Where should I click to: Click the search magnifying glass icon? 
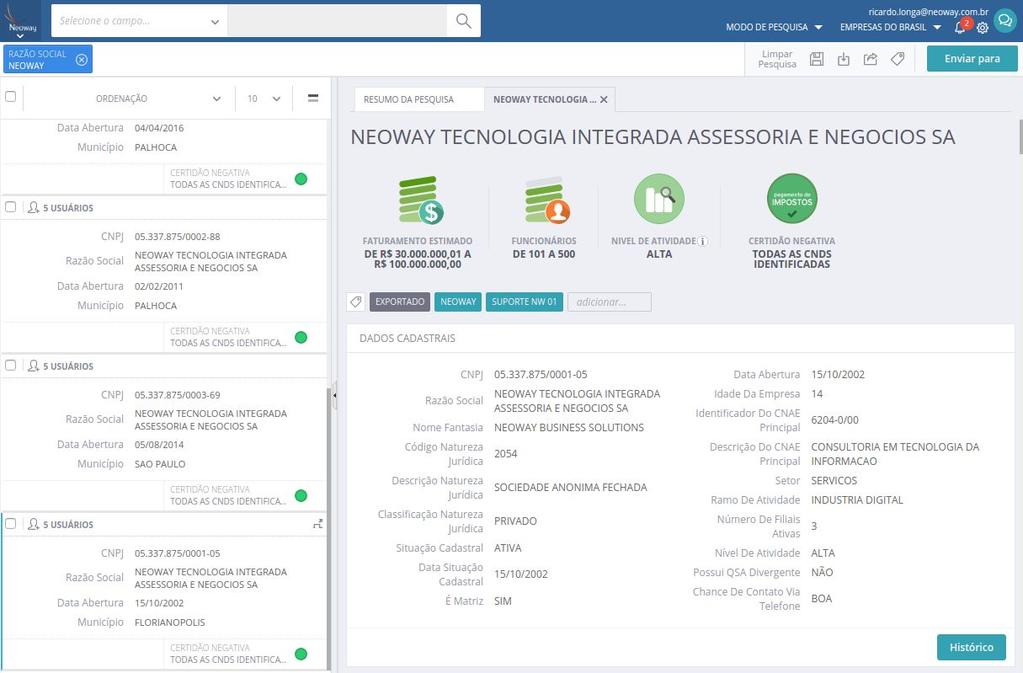[x=462, y=20]
